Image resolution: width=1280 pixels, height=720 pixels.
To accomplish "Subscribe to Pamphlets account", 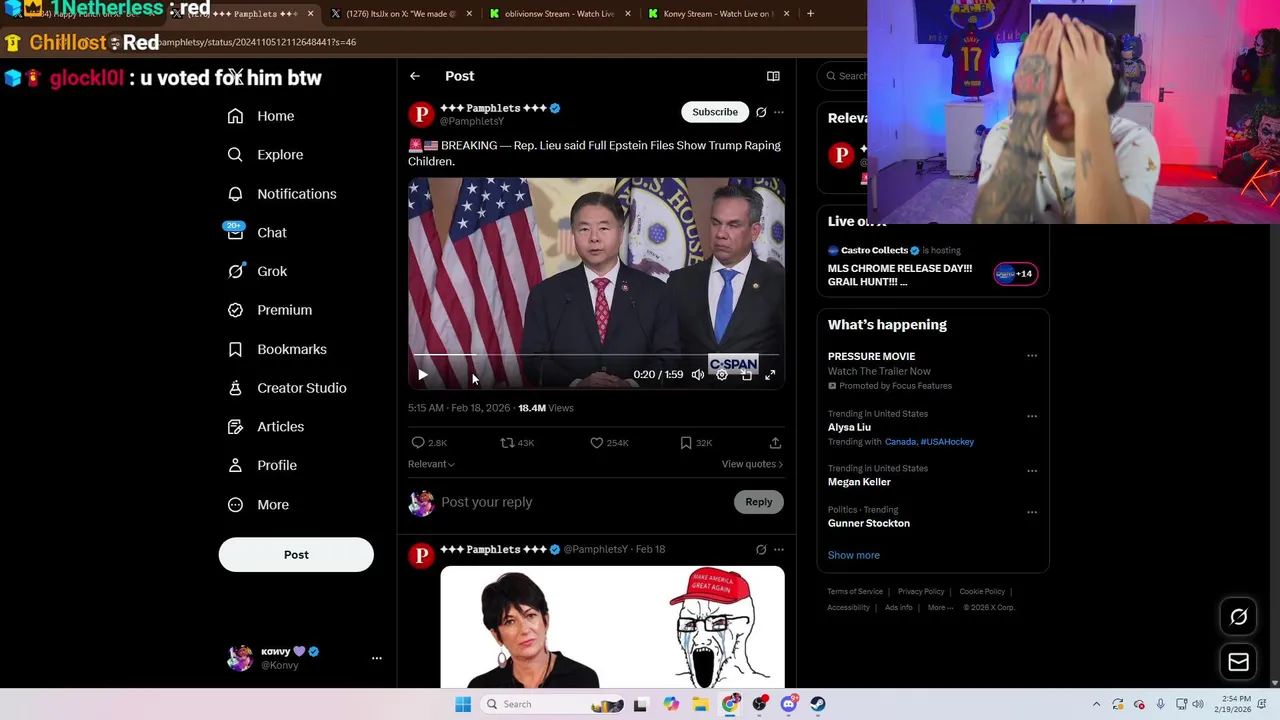I will point(715,112).
